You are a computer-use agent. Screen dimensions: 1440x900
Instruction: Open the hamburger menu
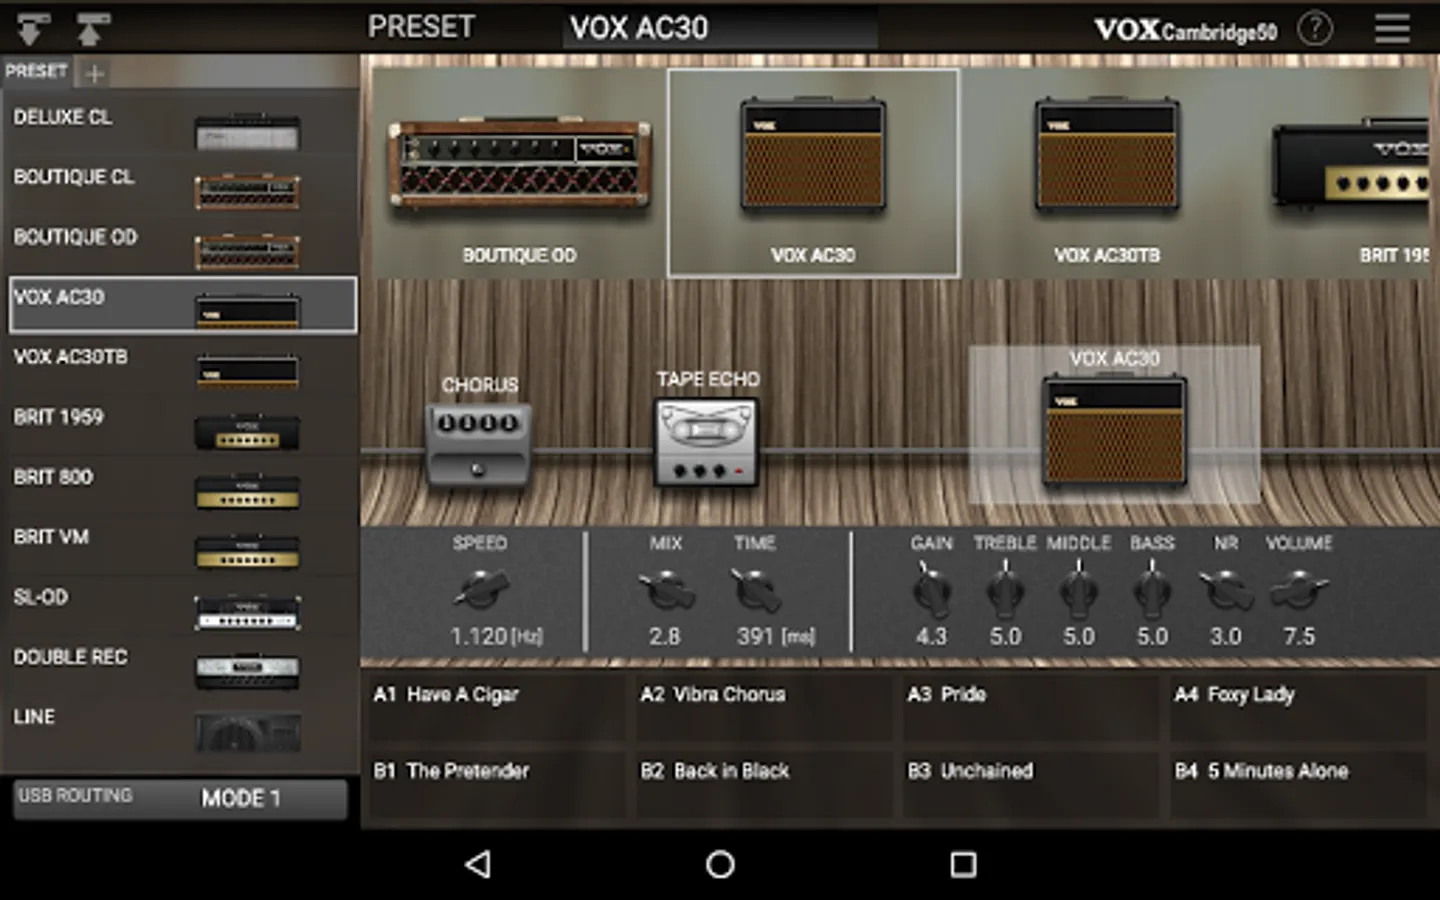coord(1391,28)
